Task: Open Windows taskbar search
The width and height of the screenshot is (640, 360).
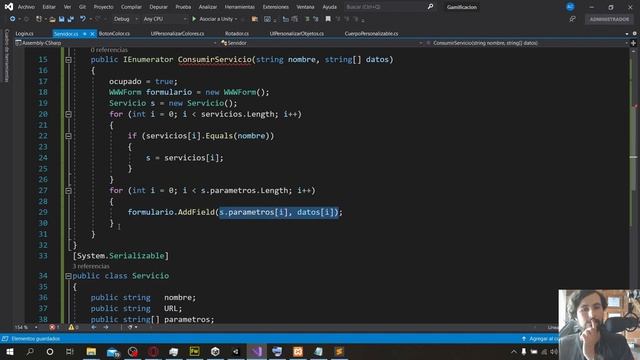Action: coord(30,351)
